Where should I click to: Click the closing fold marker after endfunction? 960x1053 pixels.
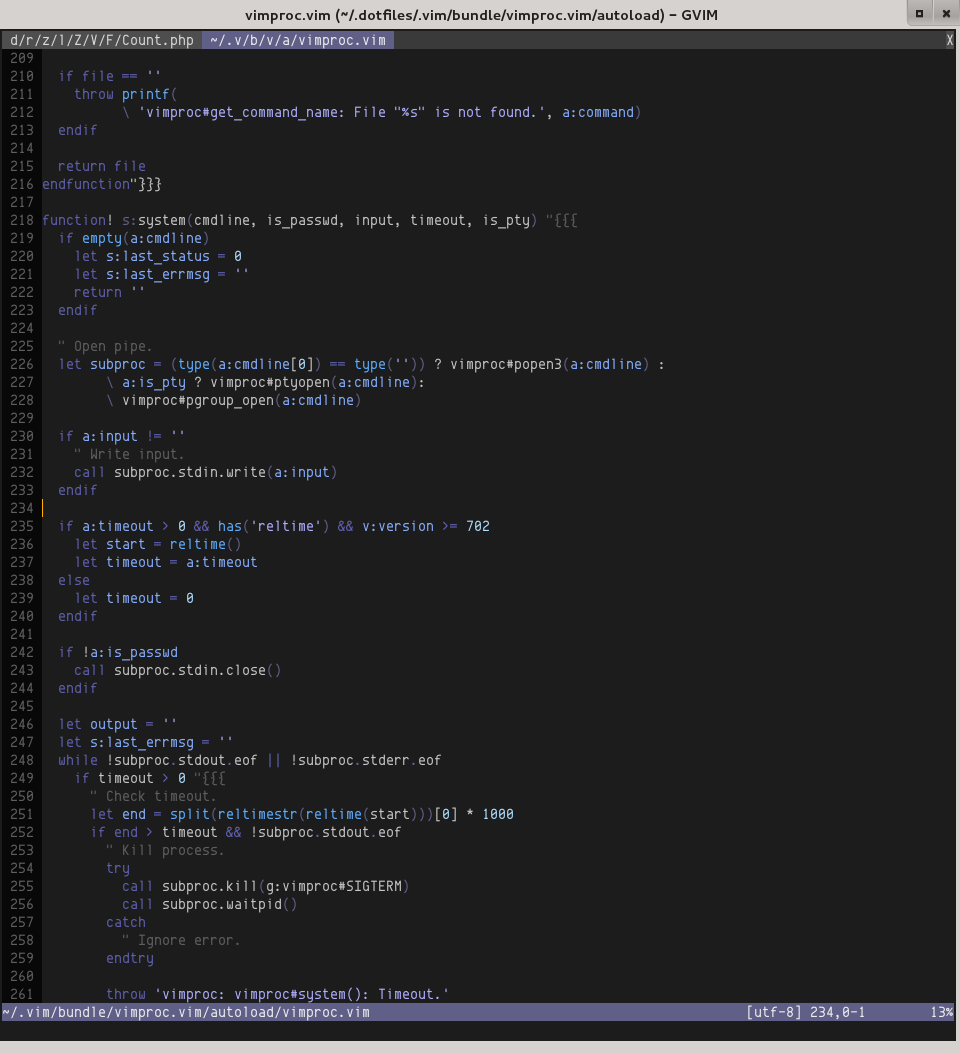click(x=146, y=184)
